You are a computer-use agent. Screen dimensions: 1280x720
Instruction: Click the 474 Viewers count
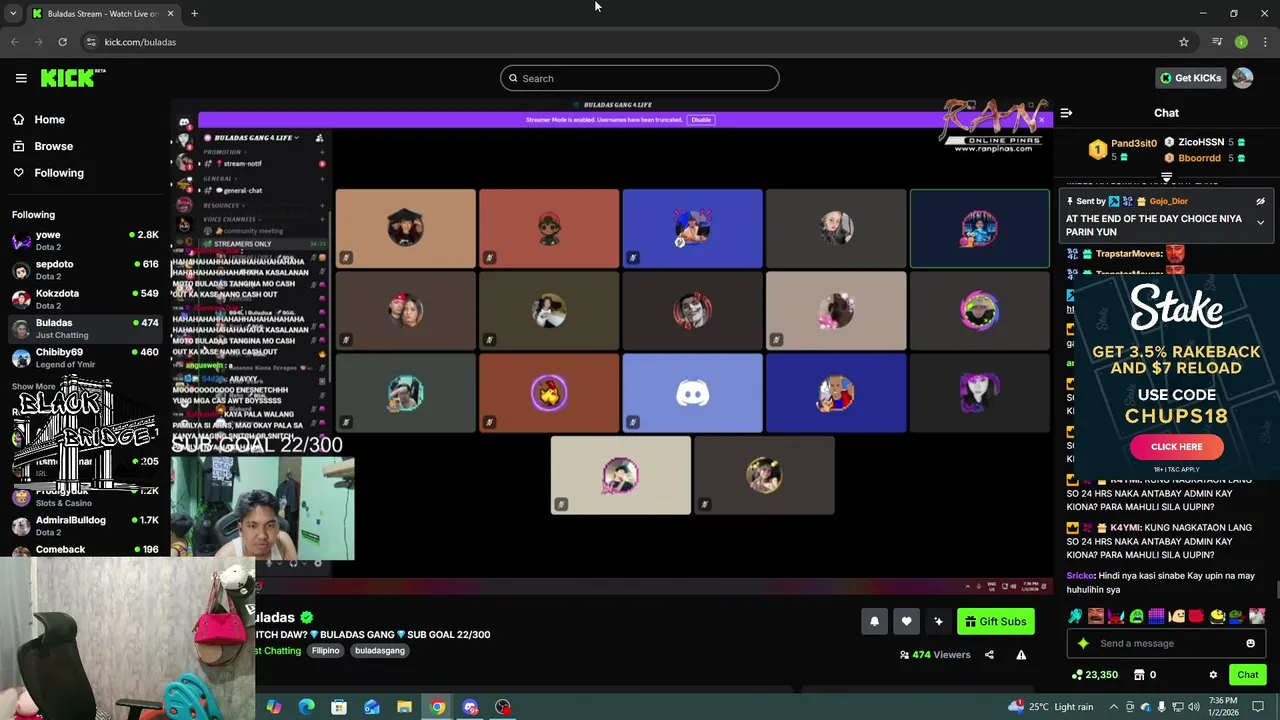pyautogui.click(x=935, y=655)
